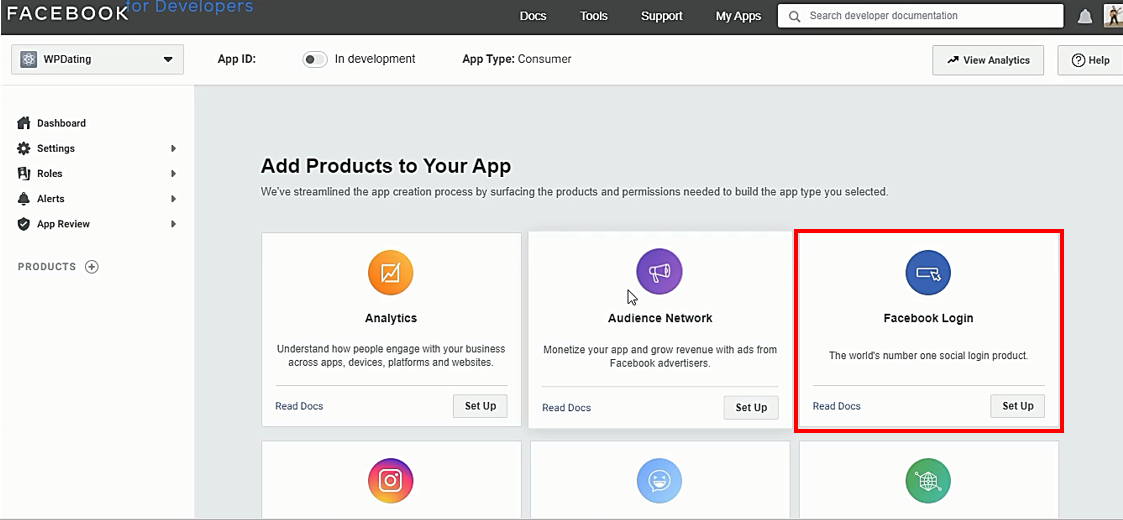Viewport: 1123px width, 520px height.
Task: Click the light blue Messenger smiley icon
Action: click(659, 481)
